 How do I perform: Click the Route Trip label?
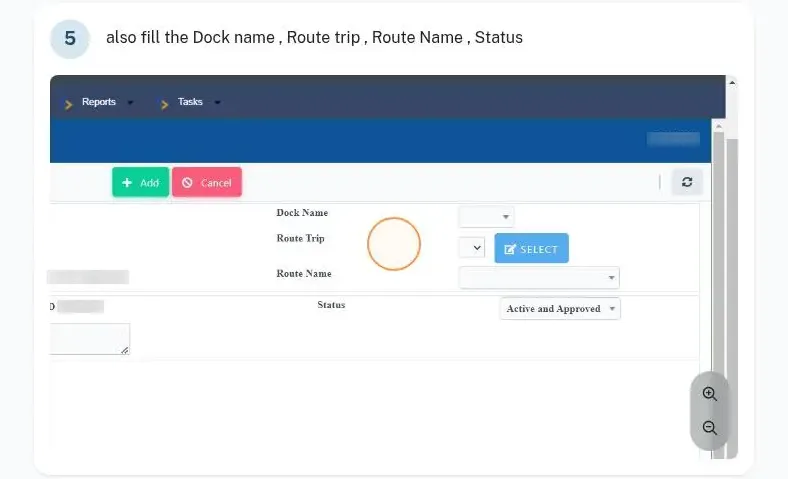click(x=301, y=238)
